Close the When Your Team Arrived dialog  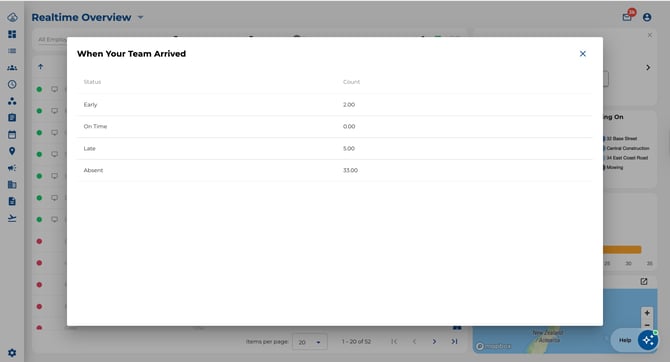pyautogui.click(x=582, y=54)
